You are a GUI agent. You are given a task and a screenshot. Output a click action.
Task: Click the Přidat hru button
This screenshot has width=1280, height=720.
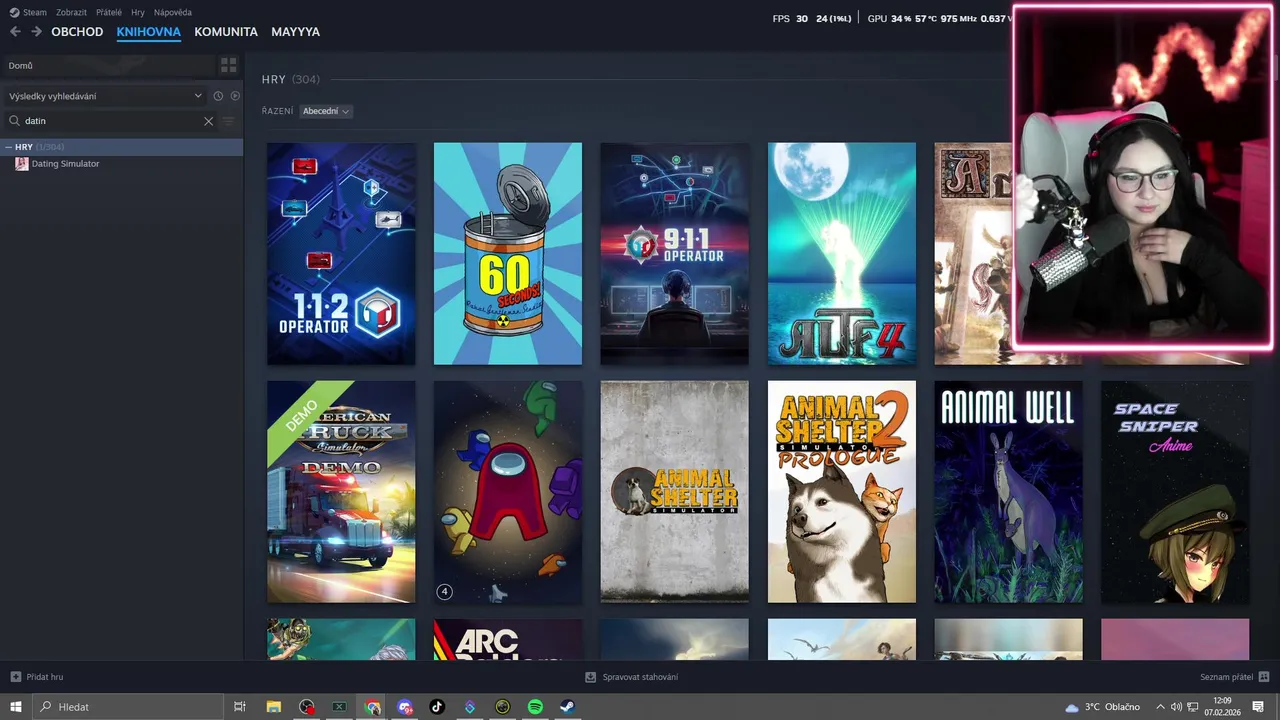(x=37, y=677)
